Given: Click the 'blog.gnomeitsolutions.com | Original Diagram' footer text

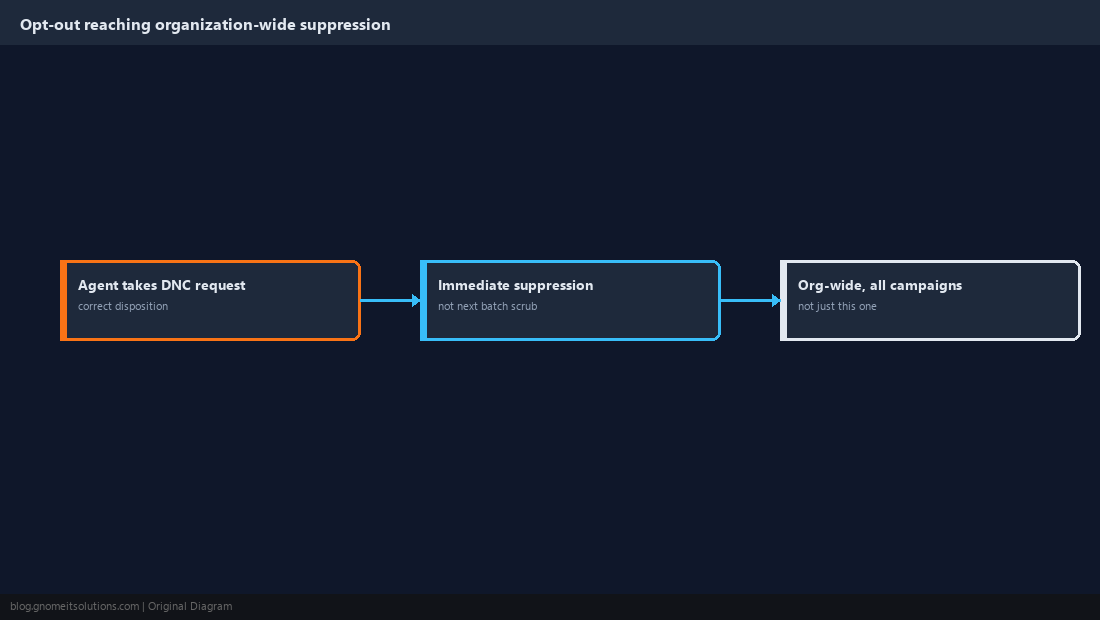Looking at the screenshot, I should pos(121,607).
